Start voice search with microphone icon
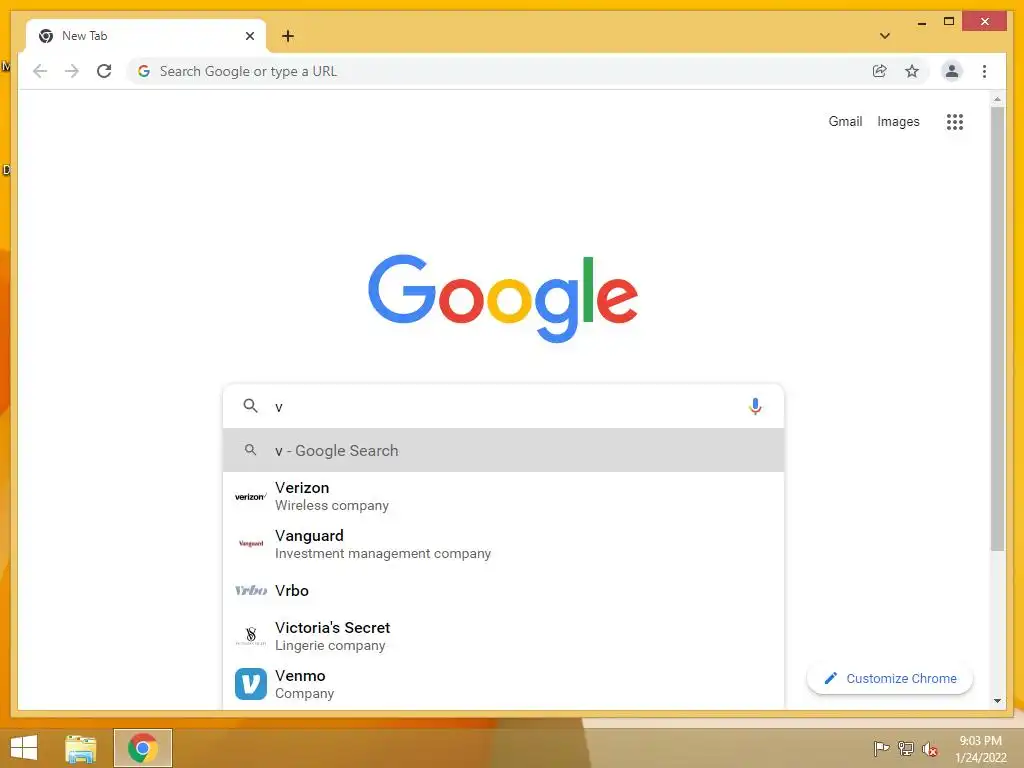Viewport: 1024px width, 768px height. [755, 406]
